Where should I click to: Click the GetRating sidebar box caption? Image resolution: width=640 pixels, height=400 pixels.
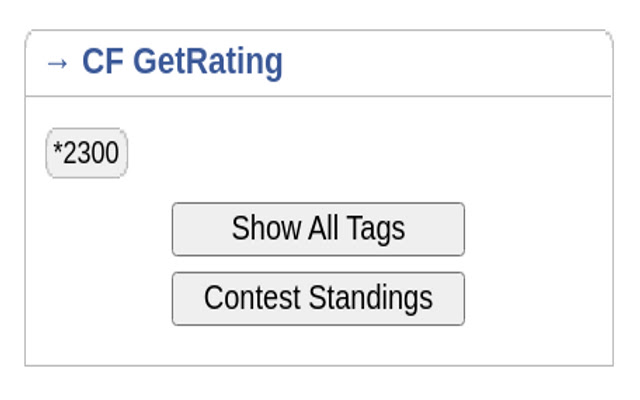tap(182, 62)
